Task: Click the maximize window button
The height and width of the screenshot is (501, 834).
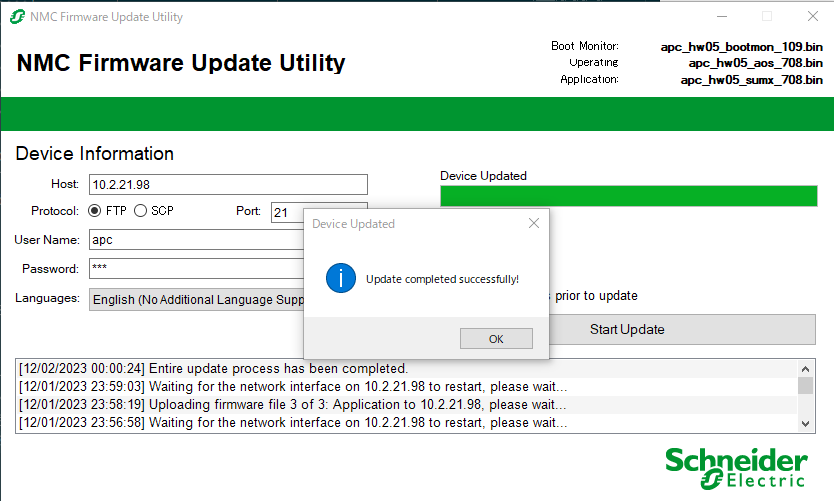Action: 767,16
